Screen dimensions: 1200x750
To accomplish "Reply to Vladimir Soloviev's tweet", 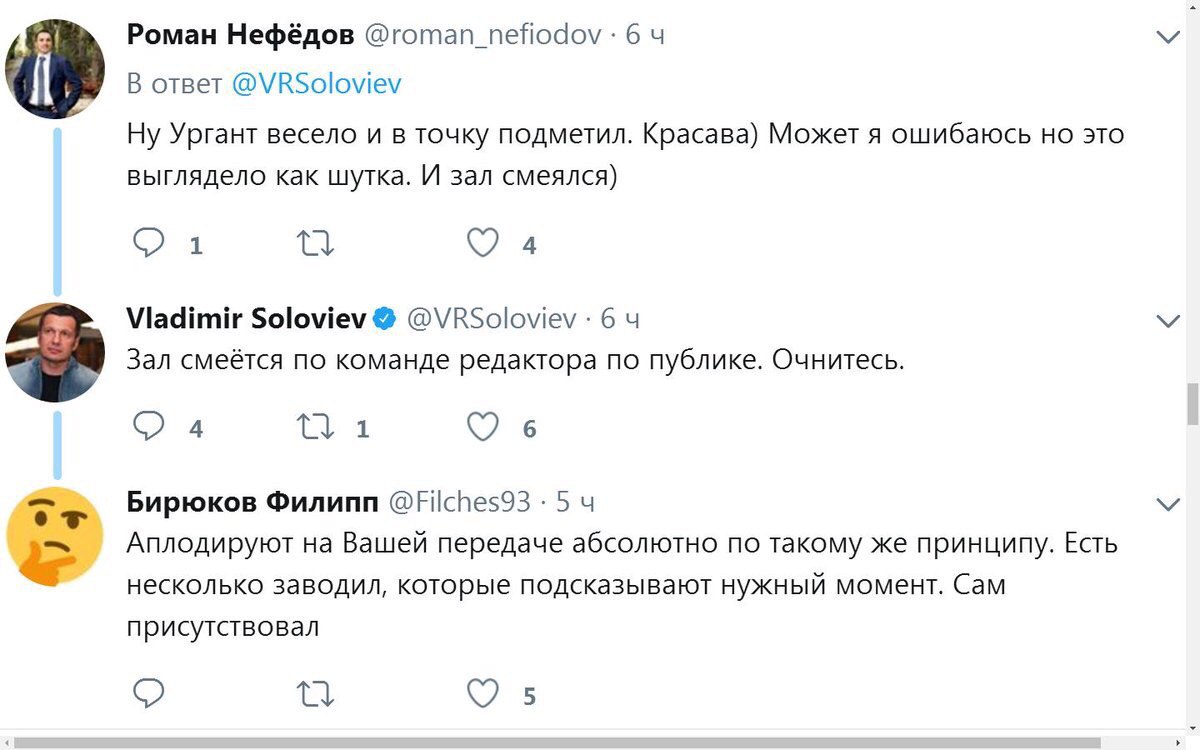I will 149,427.
